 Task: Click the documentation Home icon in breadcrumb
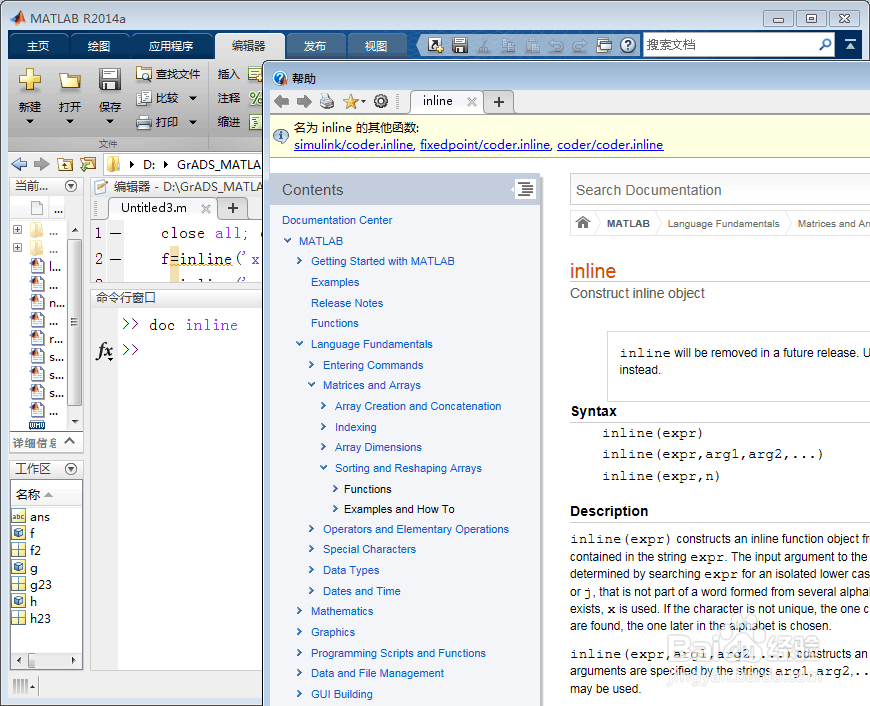(x=583, y=223)
